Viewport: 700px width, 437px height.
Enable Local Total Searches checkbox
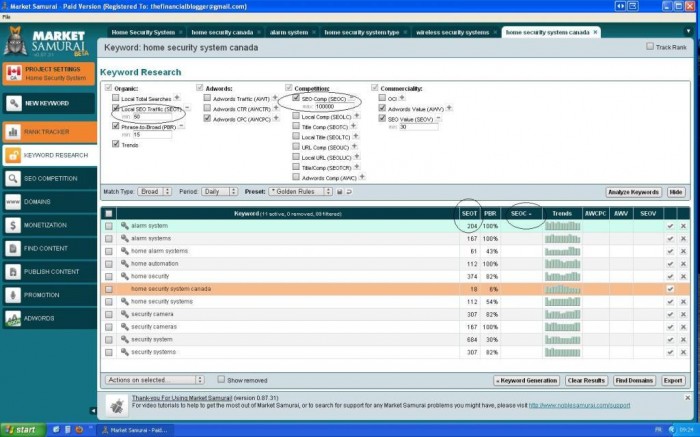click(x=116, y=98)
